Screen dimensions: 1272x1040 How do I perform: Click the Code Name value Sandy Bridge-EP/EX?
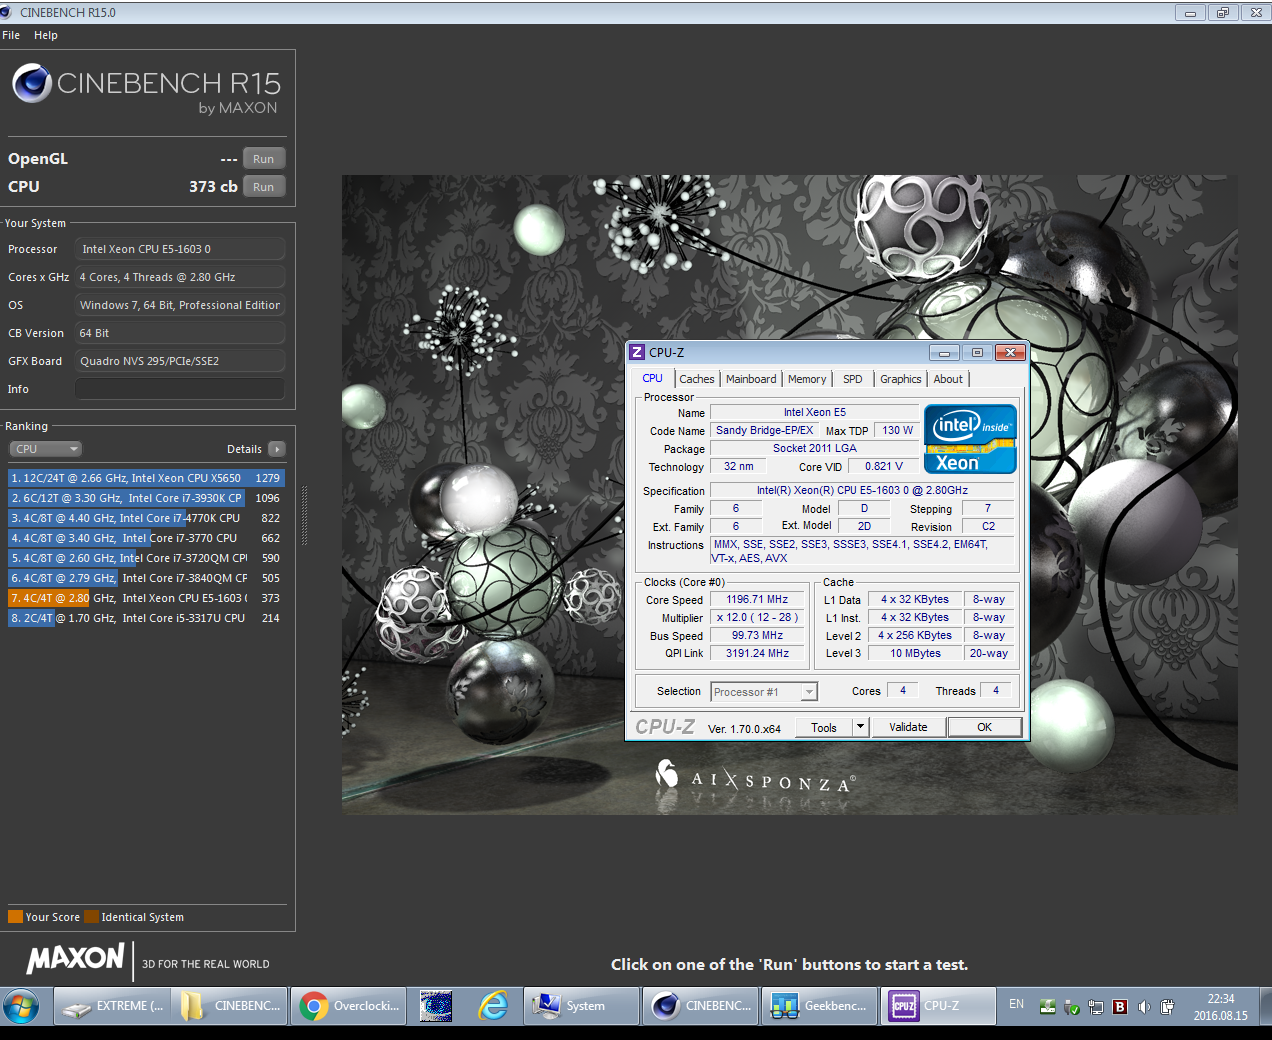(x=764, y=430)
